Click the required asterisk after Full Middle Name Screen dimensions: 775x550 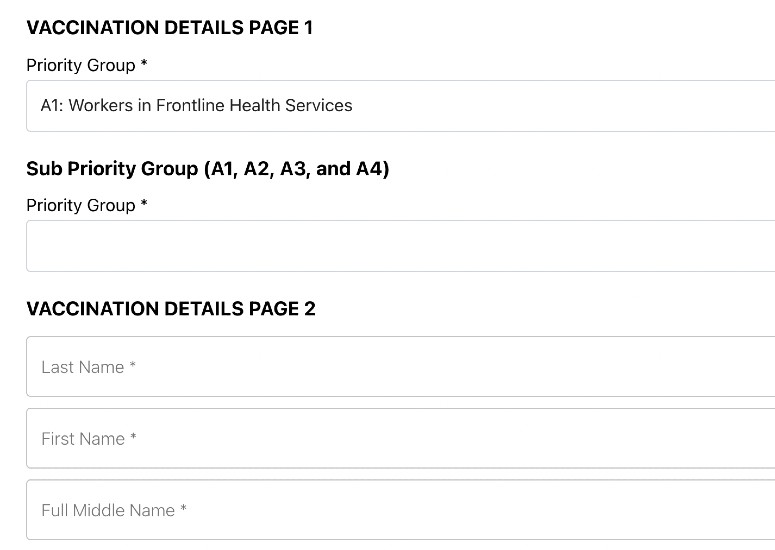click(x=183, y=508)
